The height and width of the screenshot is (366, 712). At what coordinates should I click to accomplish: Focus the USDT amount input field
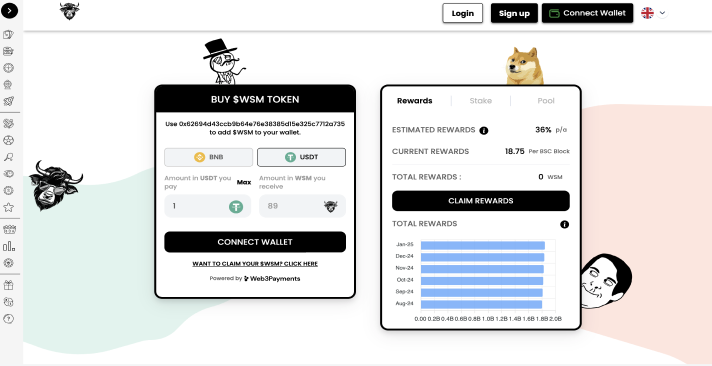pos(208,206)
